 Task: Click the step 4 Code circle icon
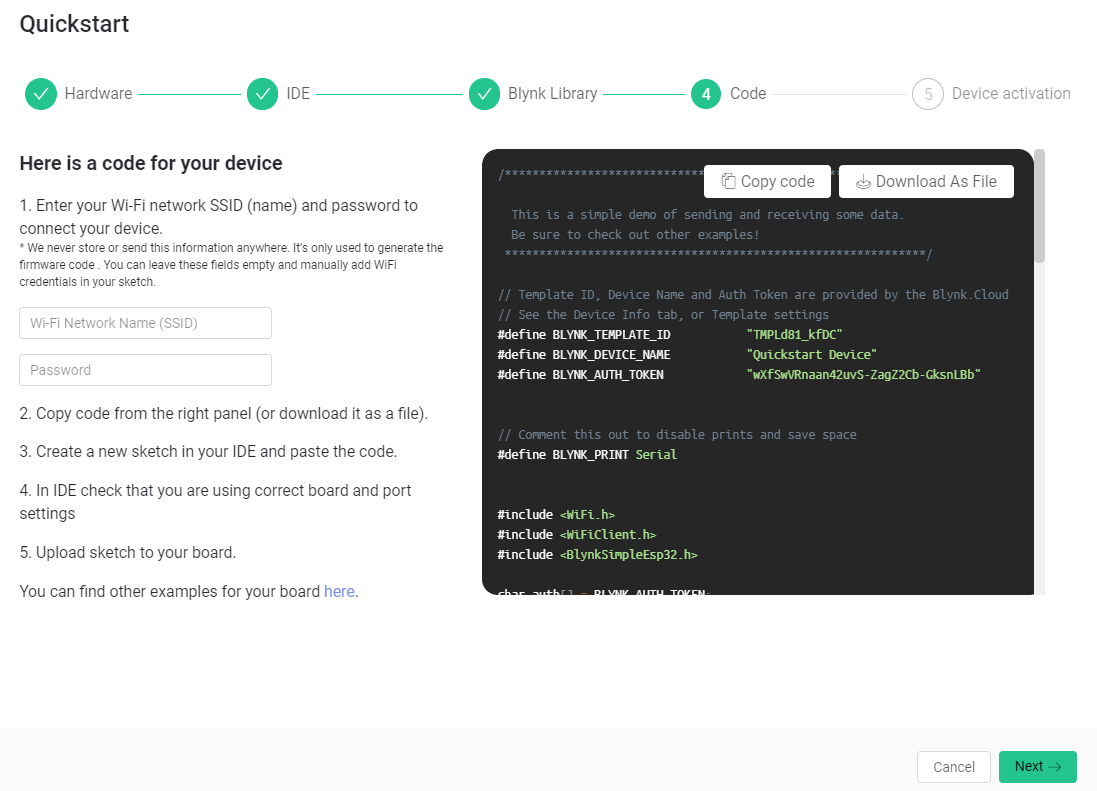[x=706, y=94]
